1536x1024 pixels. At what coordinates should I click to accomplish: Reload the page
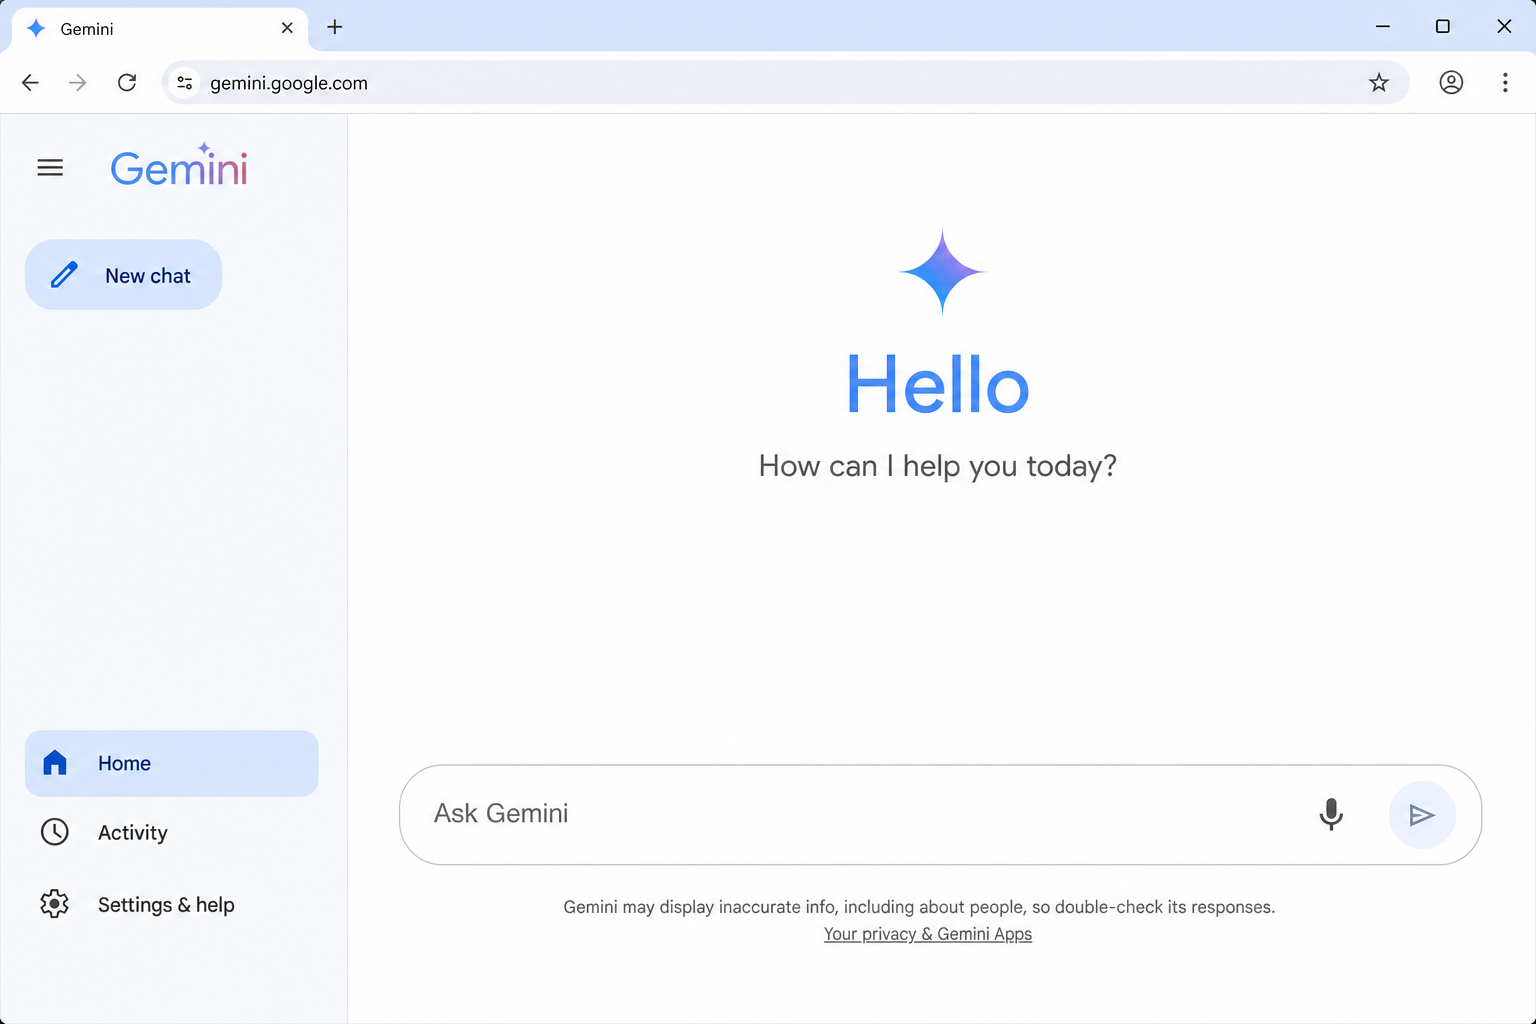pyautogui.click(x=127, y=83)
